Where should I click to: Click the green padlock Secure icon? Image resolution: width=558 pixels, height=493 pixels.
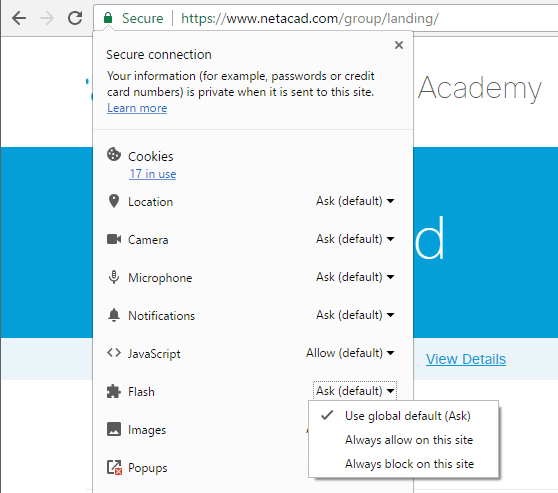click(108, 18)
